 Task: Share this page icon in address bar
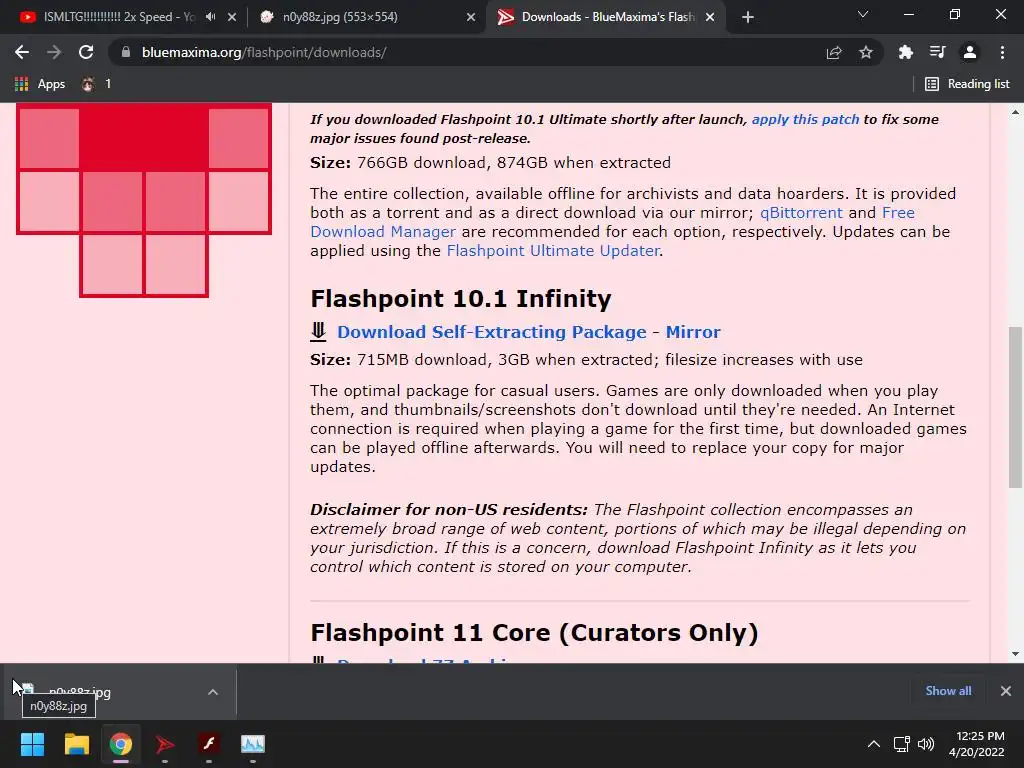pos(834,52)
